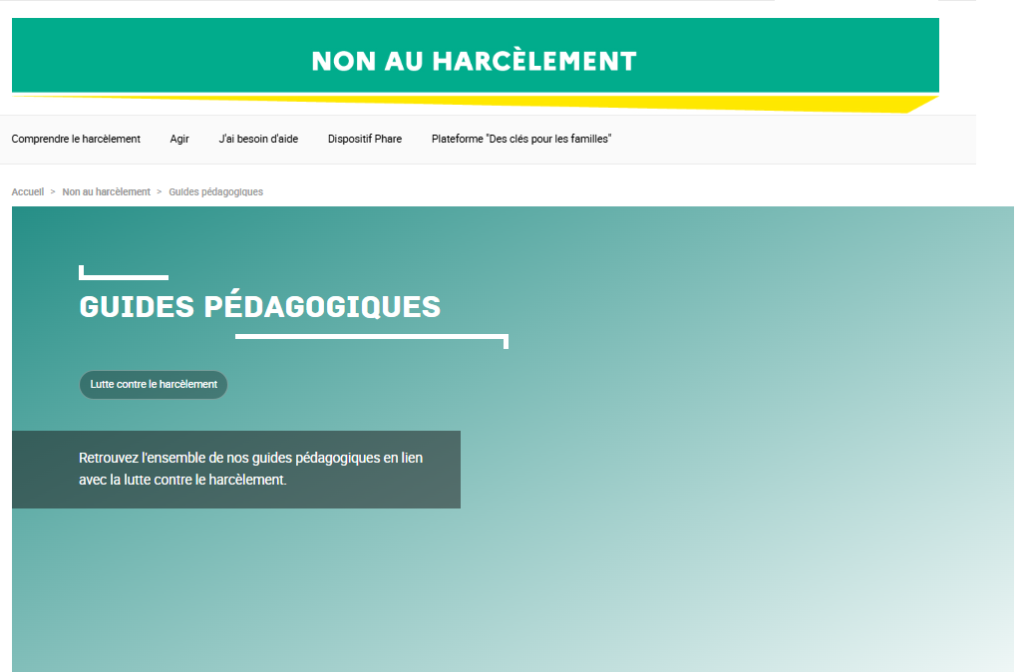The image size is (1024, 672).
Task: Click the white bracket line below the heading
Action: tap(370, 337)
